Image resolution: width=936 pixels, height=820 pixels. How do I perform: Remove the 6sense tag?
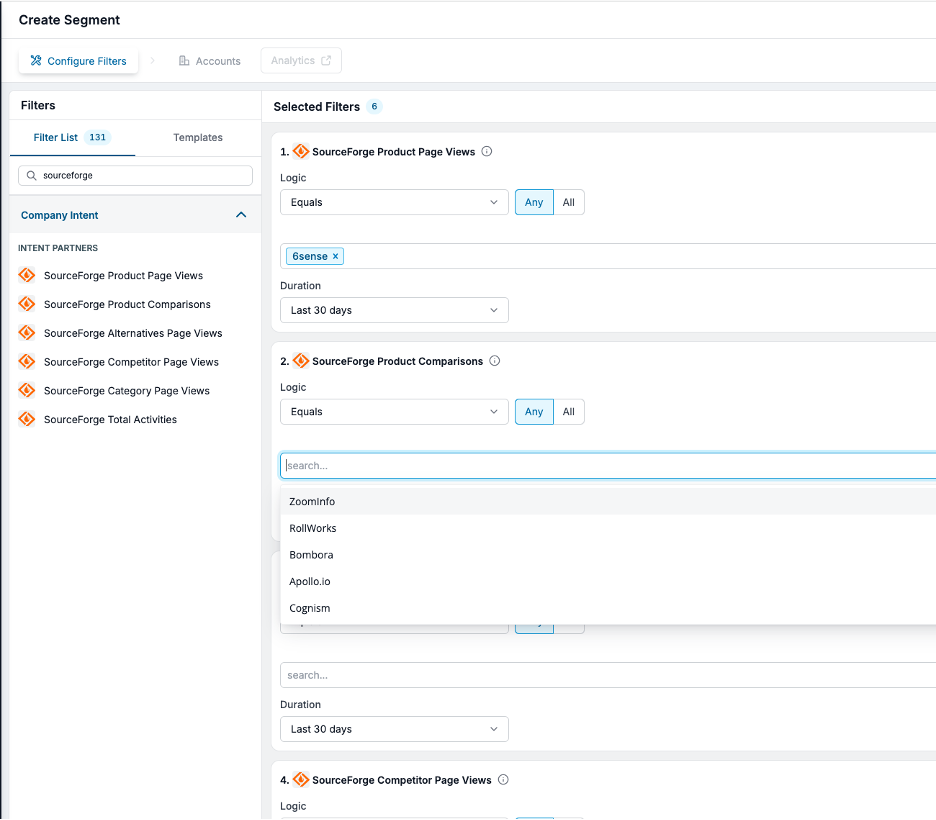pos(335,256)
